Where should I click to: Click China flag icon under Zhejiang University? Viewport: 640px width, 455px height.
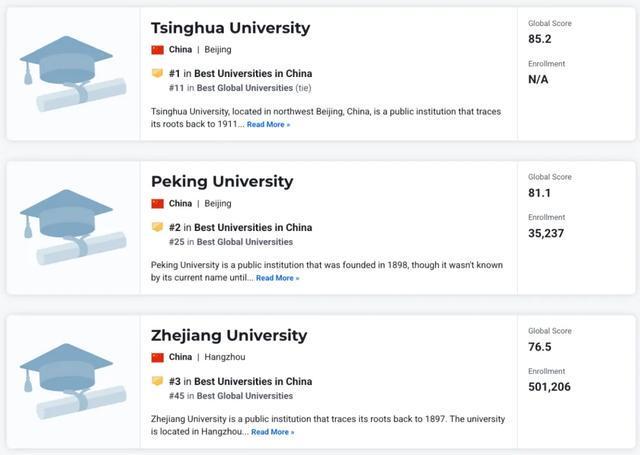(157, 357)
